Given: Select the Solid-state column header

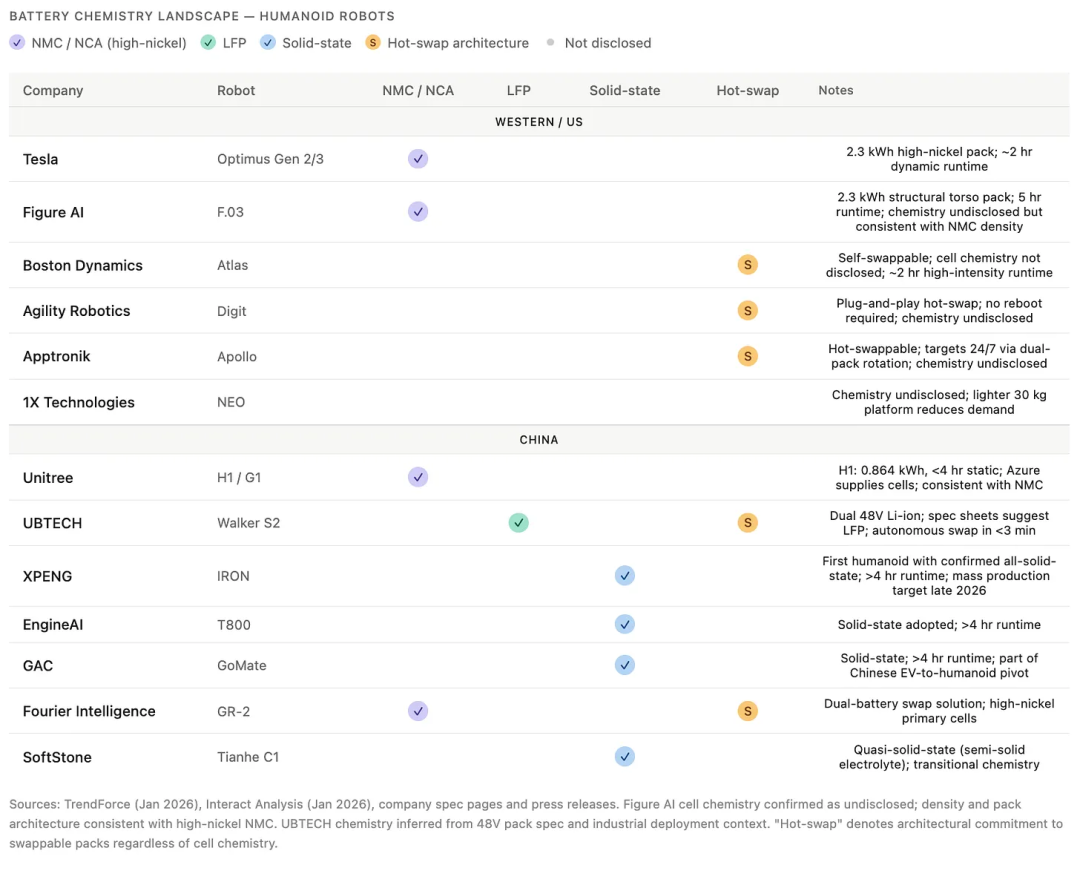Looking at the screenshot, I should coord(625,90).
